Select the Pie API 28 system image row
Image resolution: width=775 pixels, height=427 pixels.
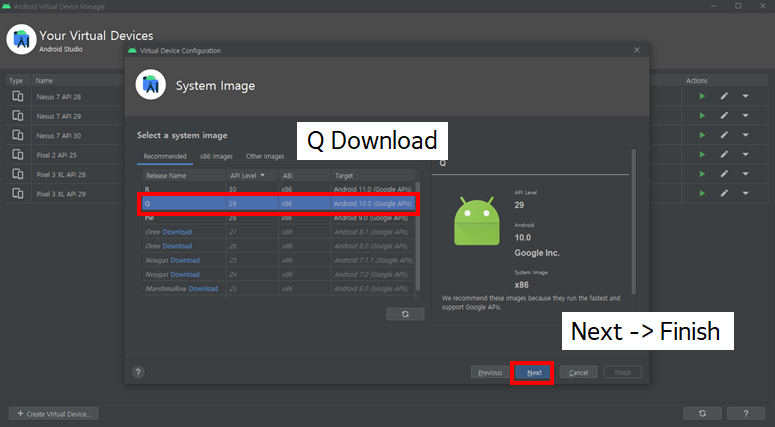(x=279, y=218)
